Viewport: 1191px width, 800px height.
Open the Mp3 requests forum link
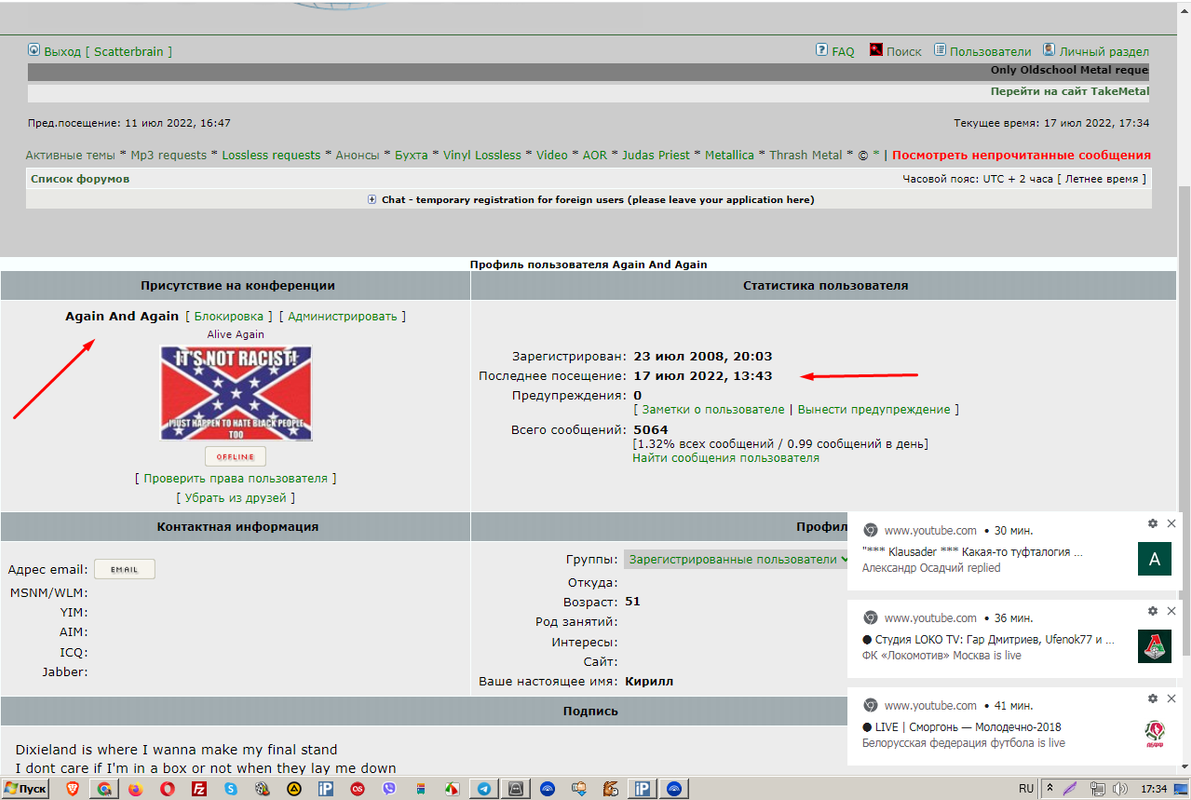tap(169, 155)
